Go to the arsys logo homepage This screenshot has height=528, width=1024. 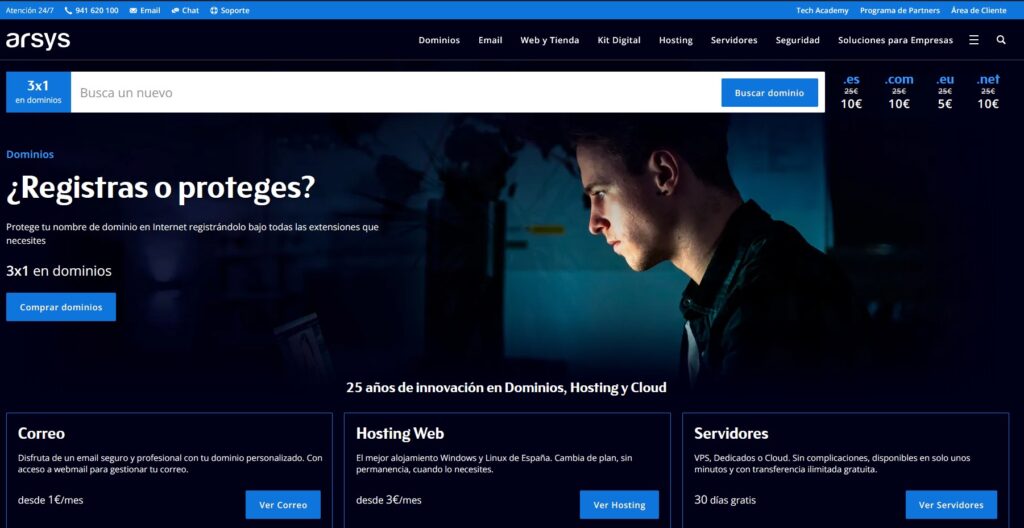[38, 41]
